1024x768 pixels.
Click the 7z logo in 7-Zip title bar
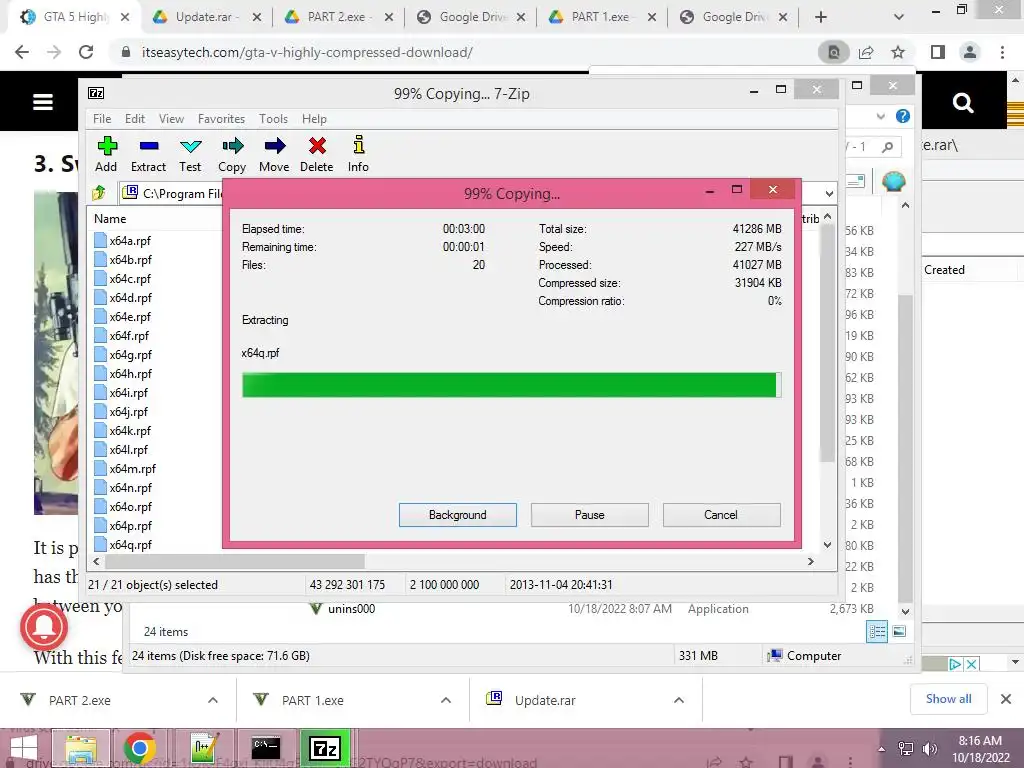(96, 93)
